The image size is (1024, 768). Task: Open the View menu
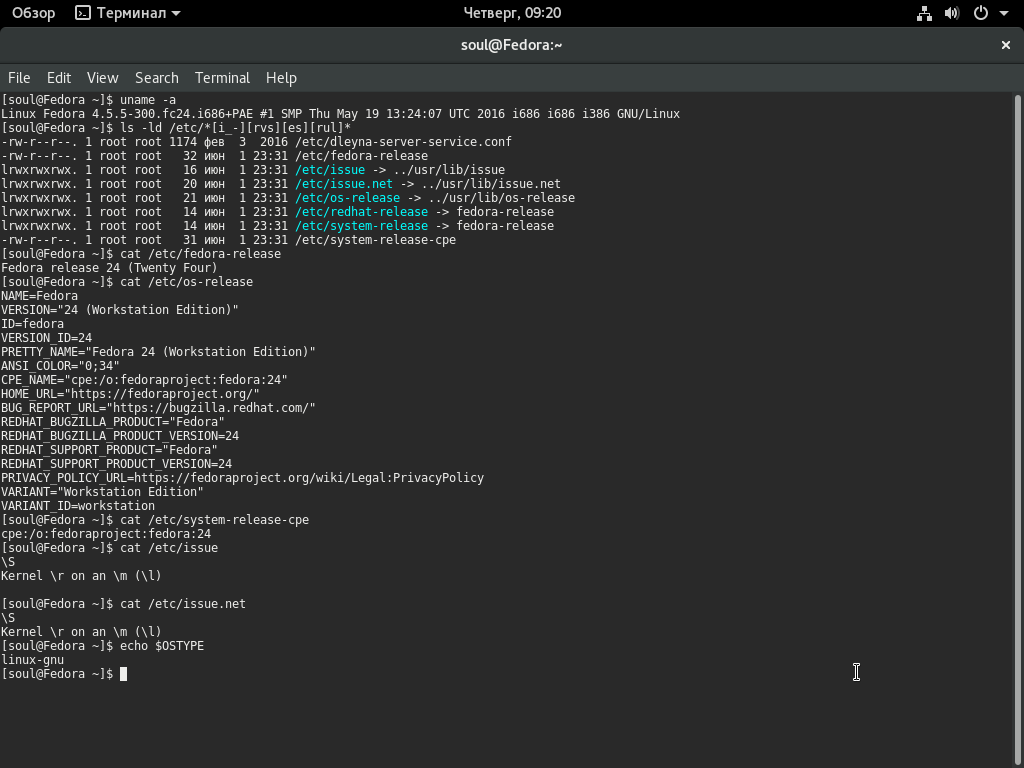pos(103,78)
